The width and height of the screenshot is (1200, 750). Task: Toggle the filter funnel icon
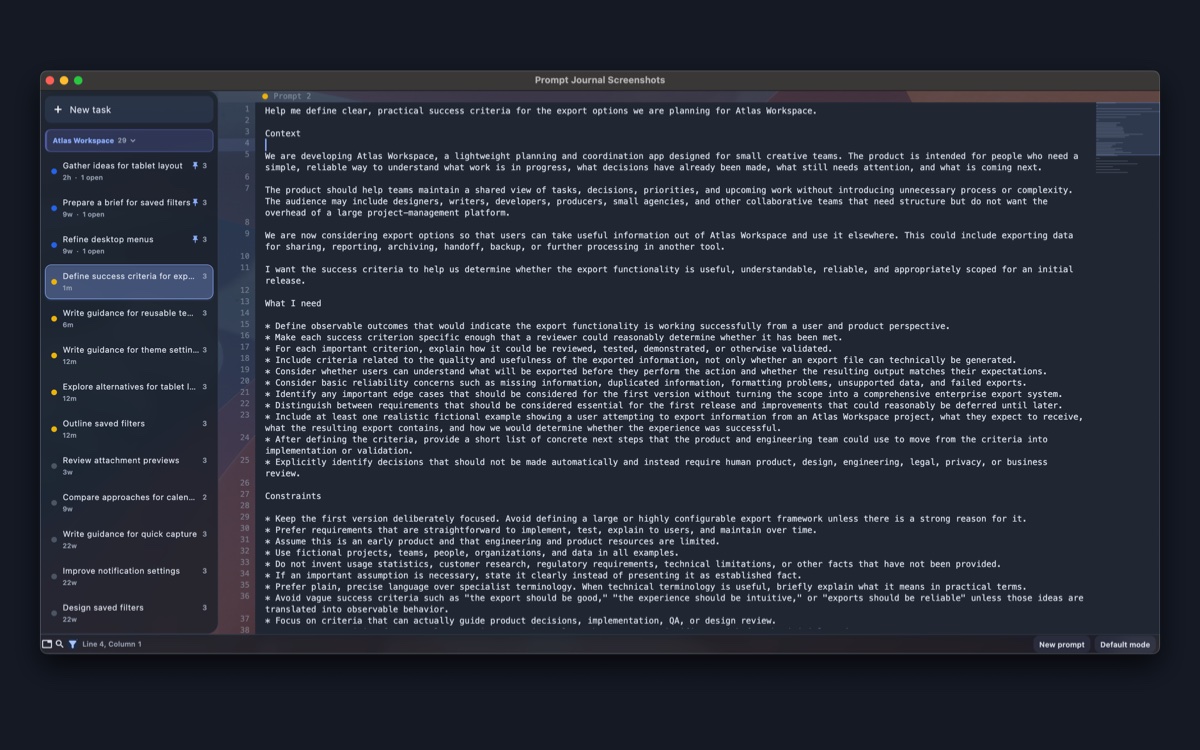73,644
